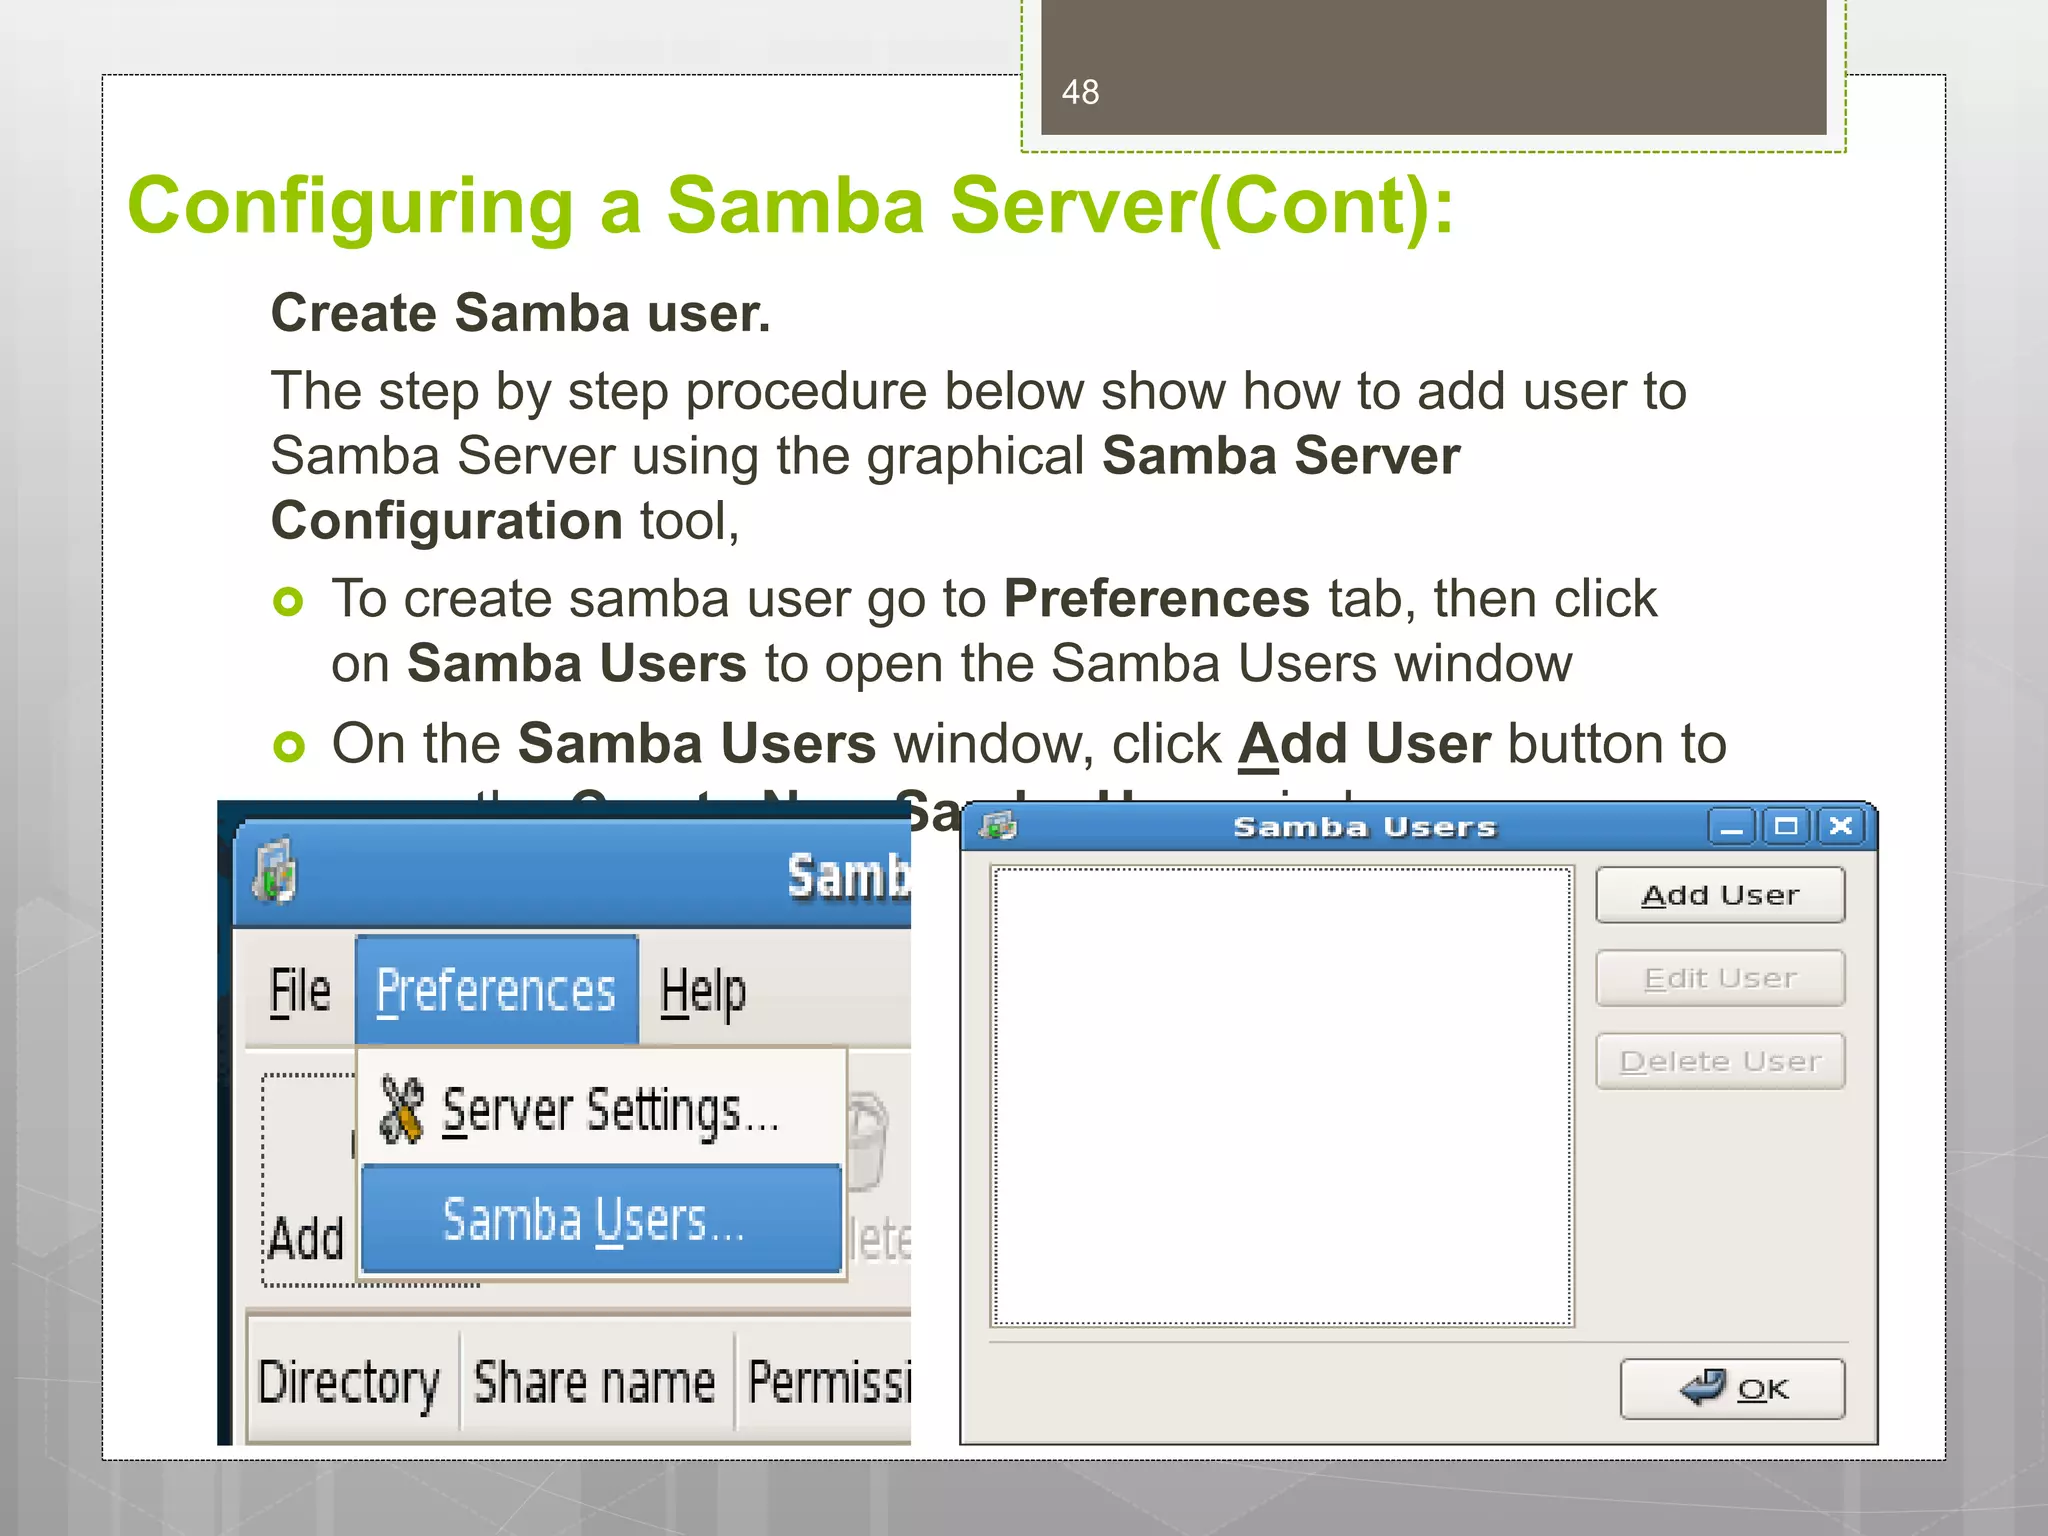This screenshot has height=1536, width=2048.
Task: Click the Edit User button
Action: (1720, 978)
